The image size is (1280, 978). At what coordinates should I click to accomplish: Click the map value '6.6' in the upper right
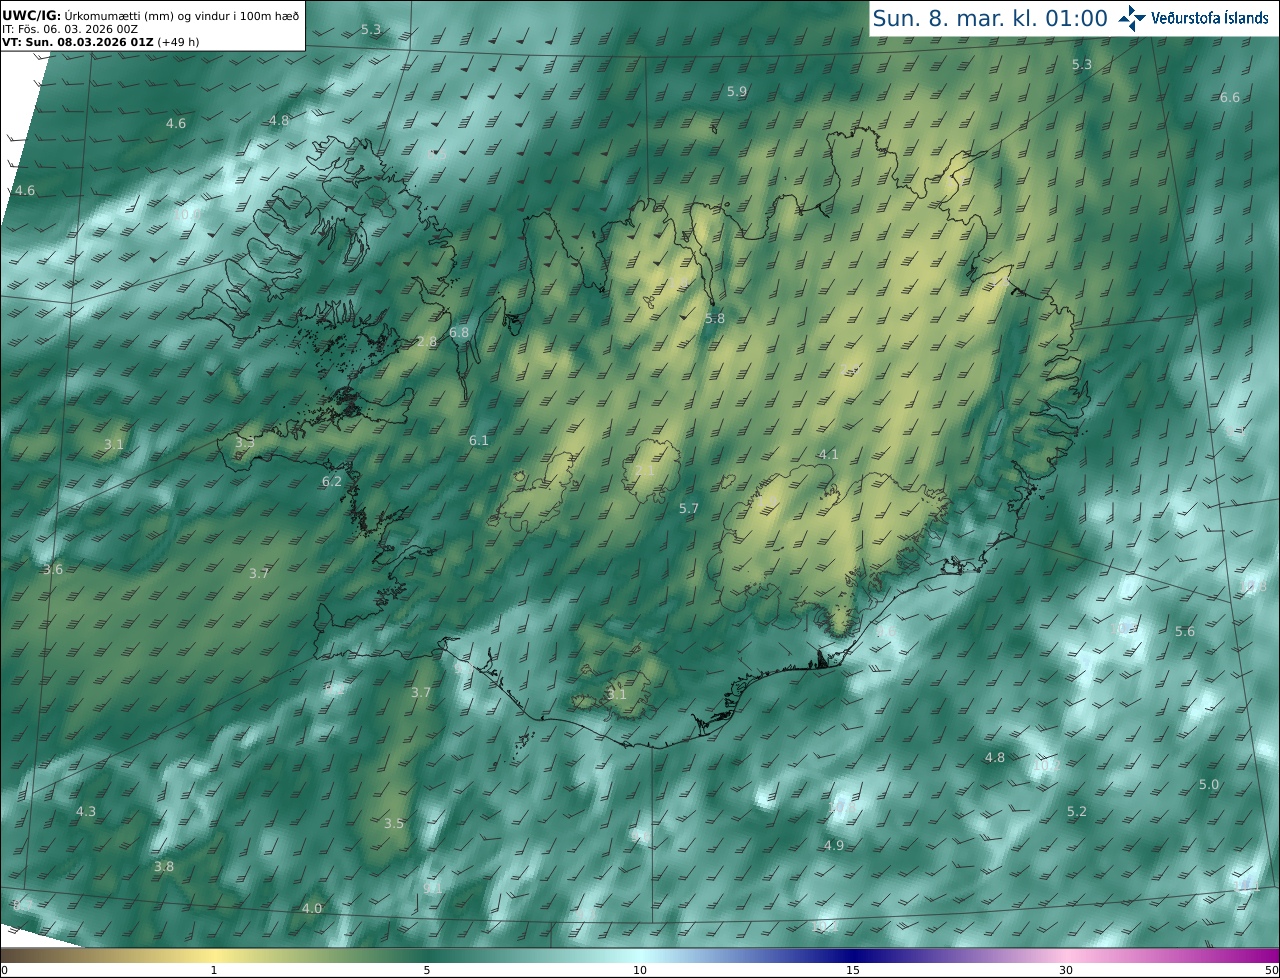click(x=1230, y=98)
